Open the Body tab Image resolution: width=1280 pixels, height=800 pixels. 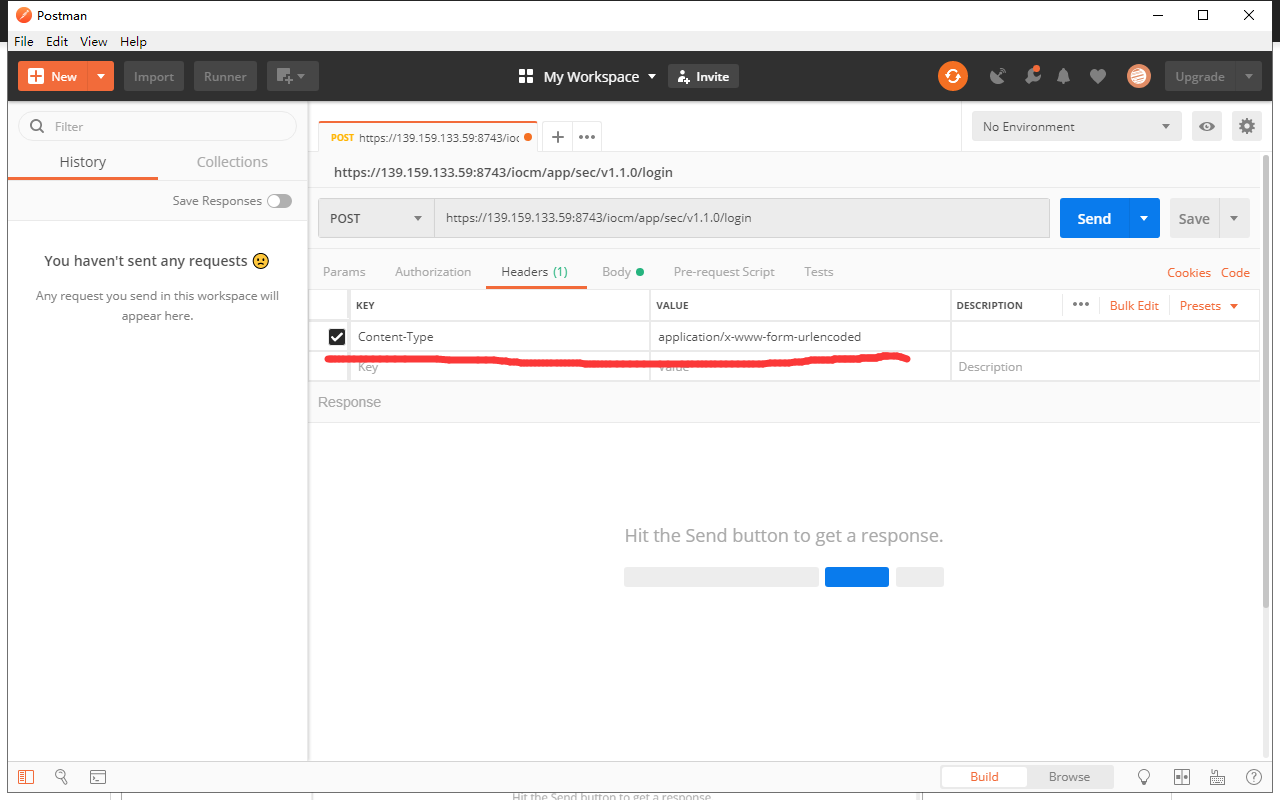[622, 272]
